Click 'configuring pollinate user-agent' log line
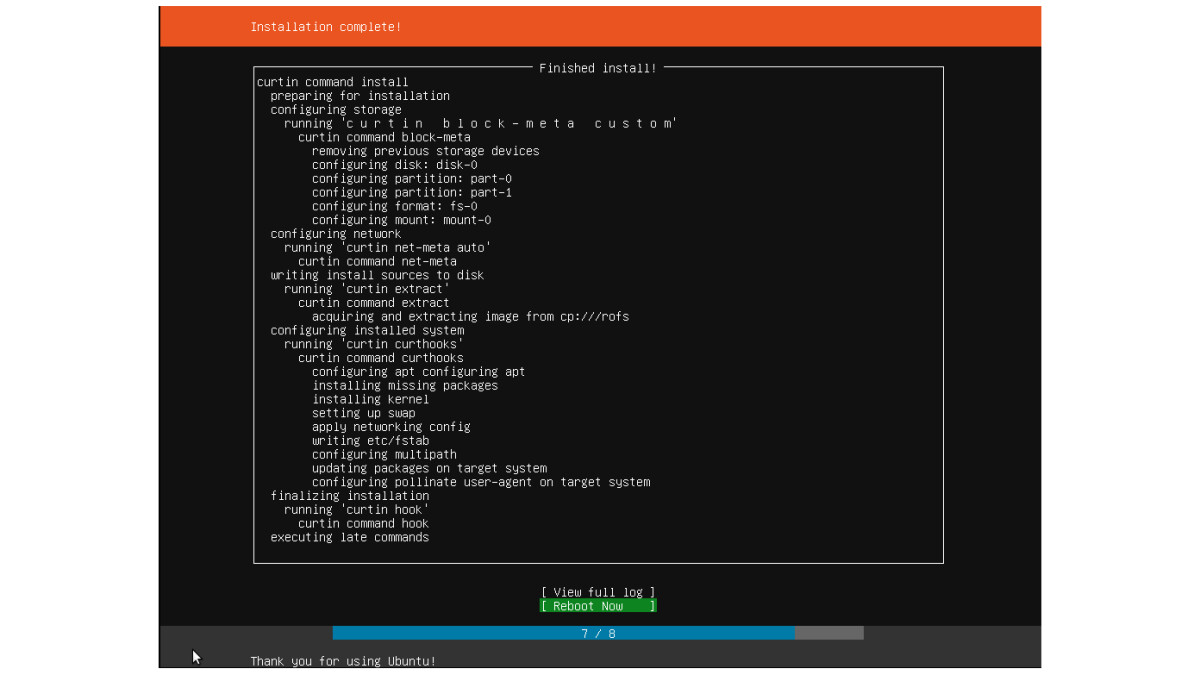The width and height of the screenshot is (1200, 675). pos(481,482)
